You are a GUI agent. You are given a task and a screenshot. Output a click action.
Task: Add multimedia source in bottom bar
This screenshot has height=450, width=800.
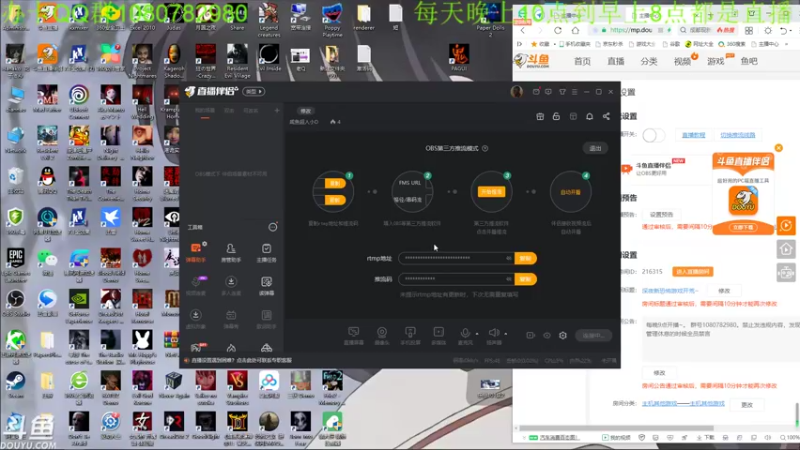coord(438,335)
